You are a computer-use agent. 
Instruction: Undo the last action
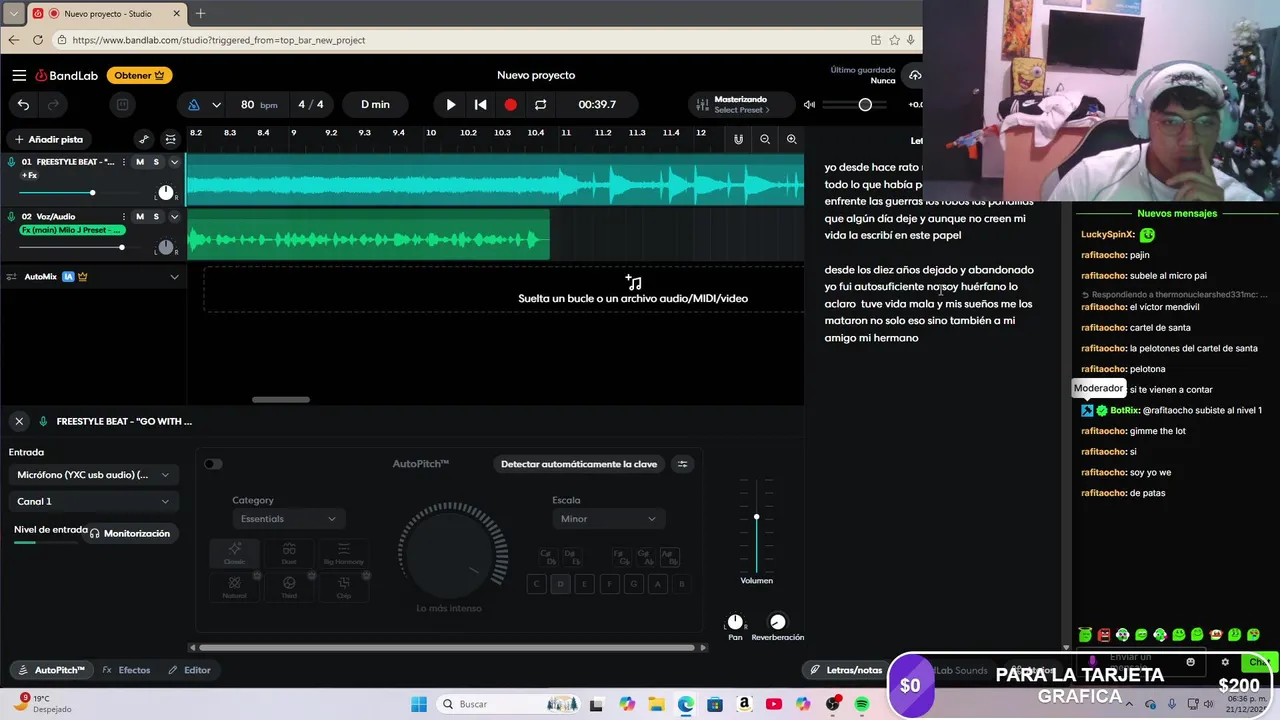tap(24, 104)
